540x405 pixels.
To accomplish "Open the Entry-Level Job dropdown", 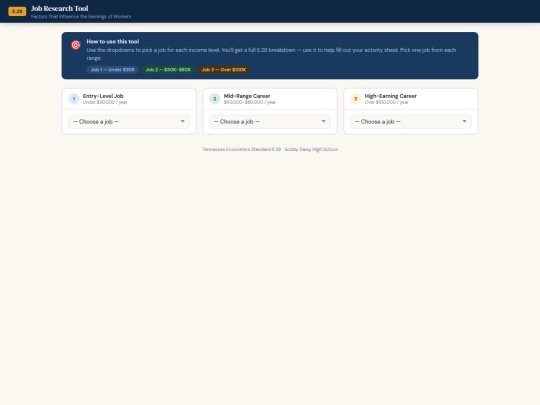I will click(x=129, y=122).
